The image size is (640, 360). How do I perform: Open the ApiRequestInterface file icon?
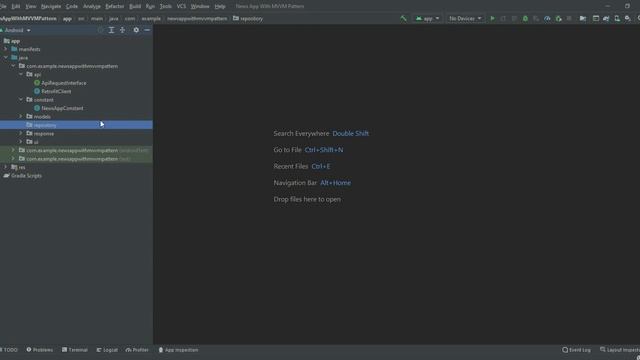pos(37,83)
